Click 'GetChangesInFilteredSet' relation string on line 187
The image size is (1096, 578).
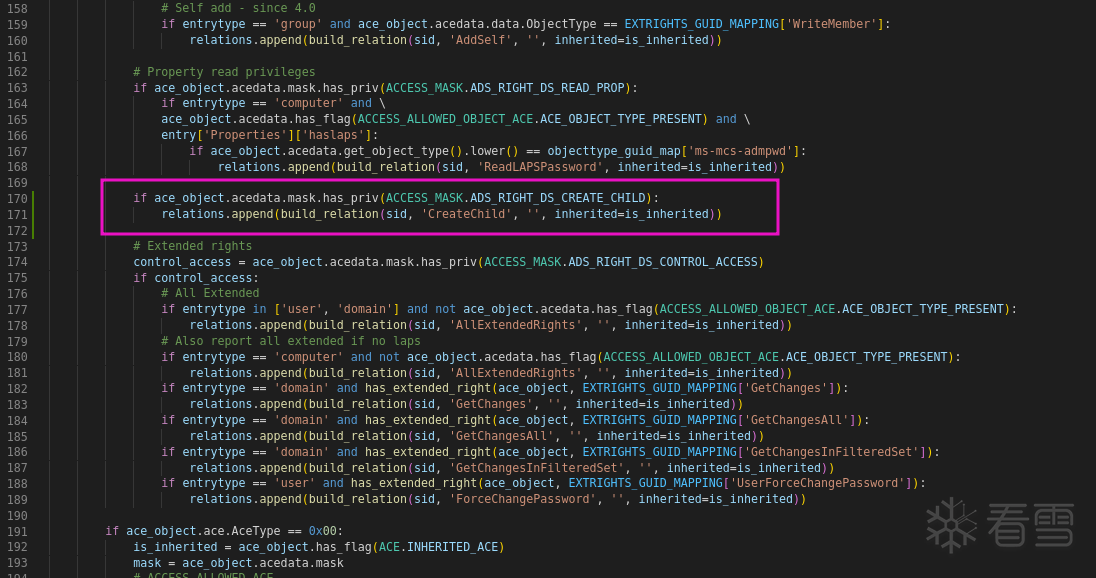(x=536, y=468)
